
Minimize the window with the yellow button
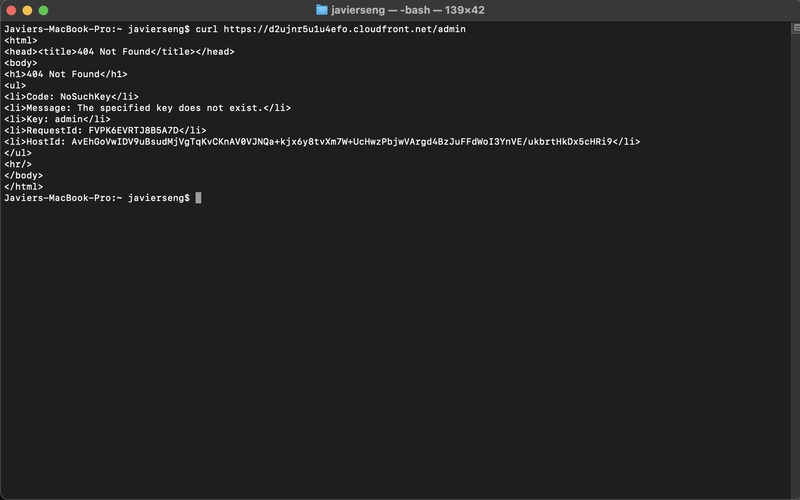[x=28, y=10]
